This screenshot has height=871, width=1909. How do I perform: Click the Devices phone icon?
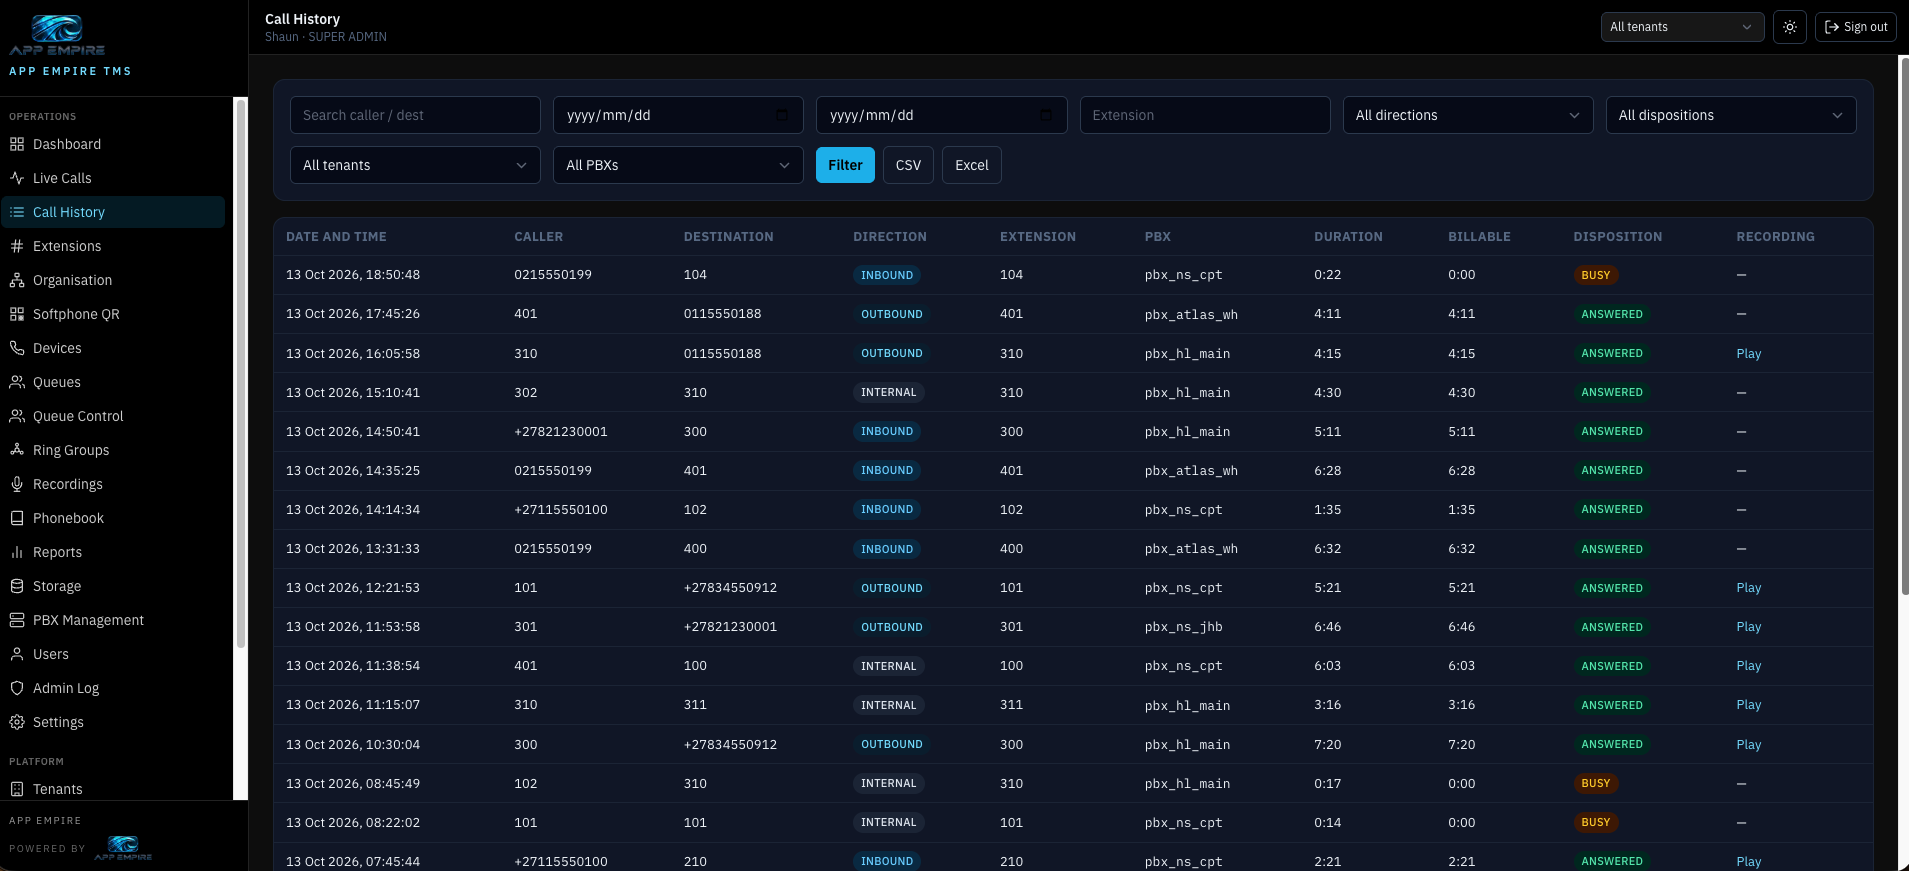tap(17, 348)
